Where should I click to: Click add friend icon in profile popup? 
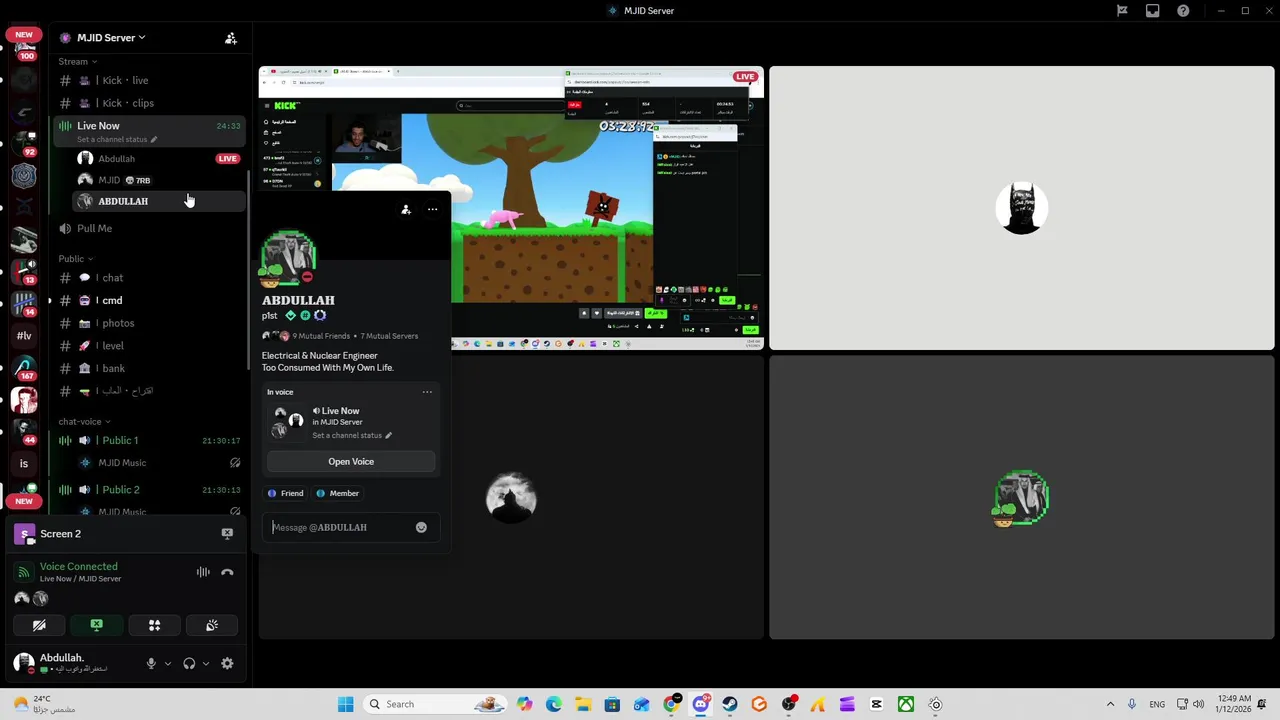405,209
